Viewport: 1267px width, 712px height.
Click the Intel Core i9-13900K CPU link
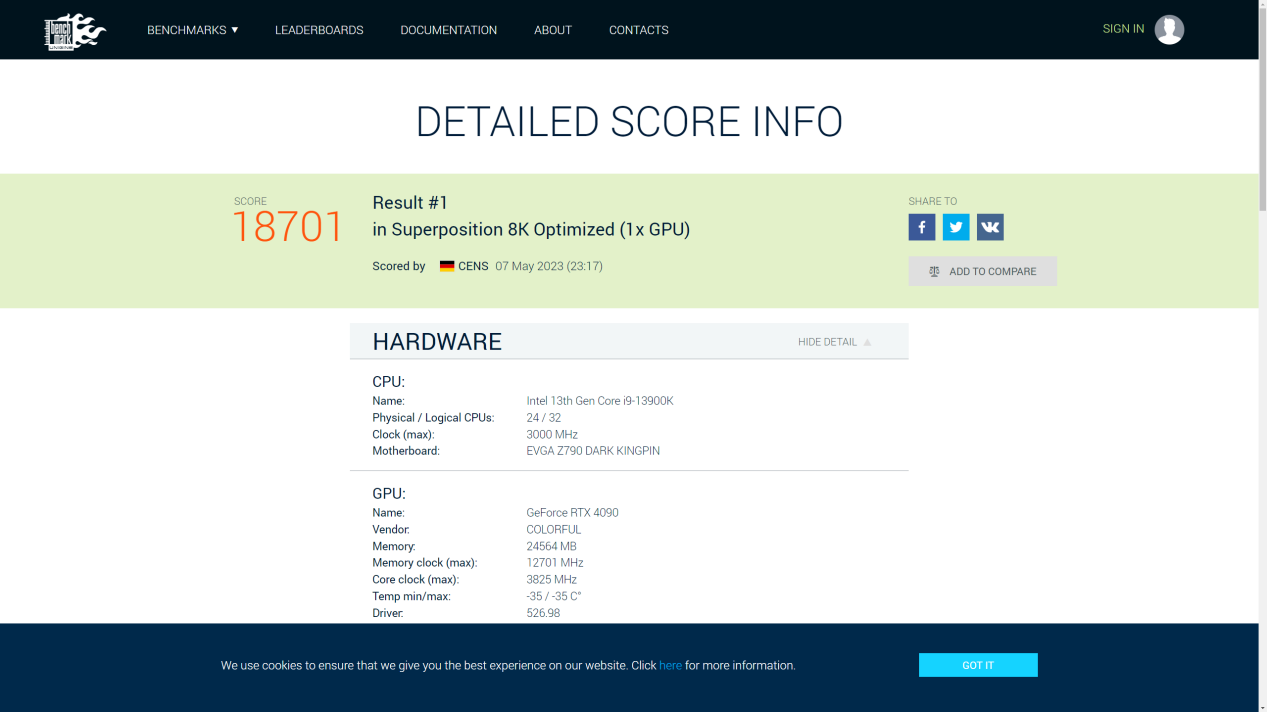click(x=599, y=401)
